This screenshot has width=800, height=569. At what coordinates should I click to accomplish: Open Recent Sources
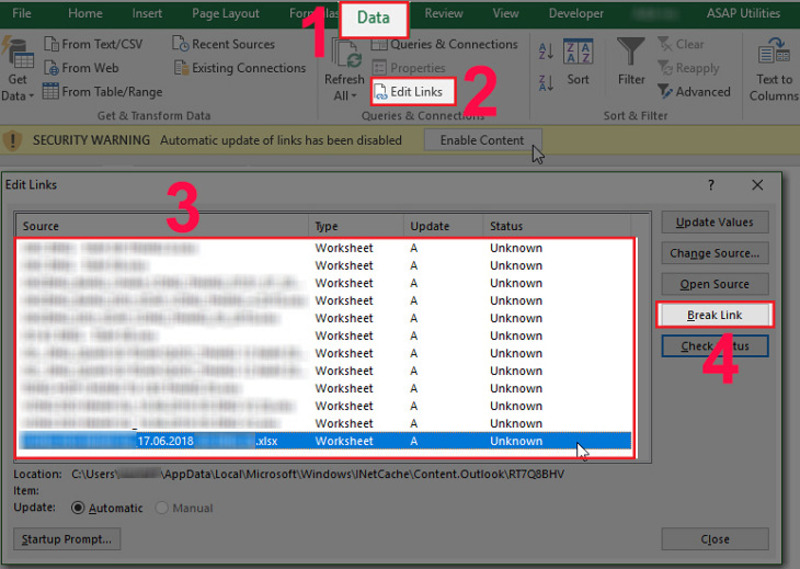180,44
